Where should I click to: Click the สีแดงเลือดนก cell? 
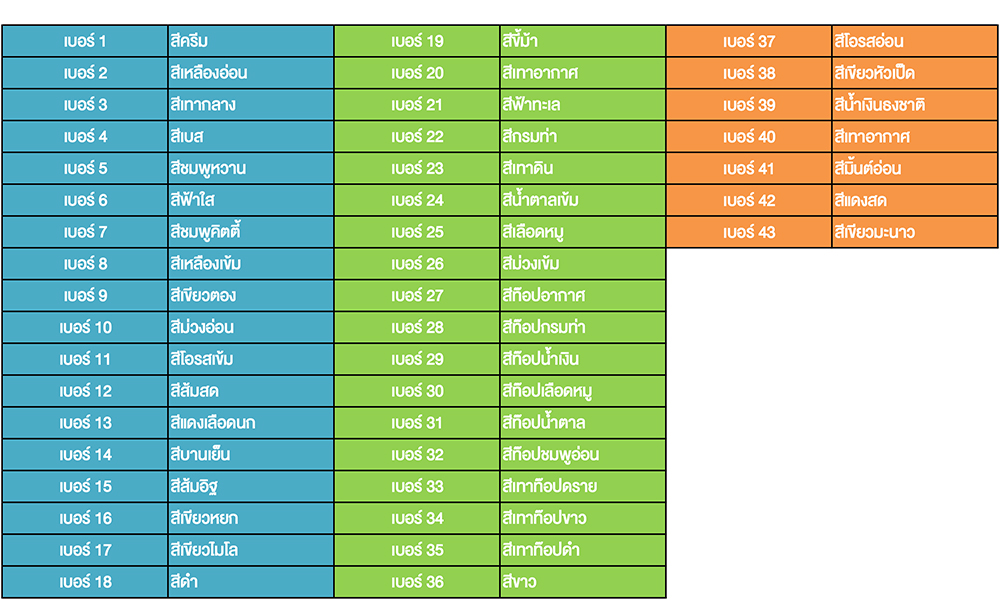tap(251, 423)
